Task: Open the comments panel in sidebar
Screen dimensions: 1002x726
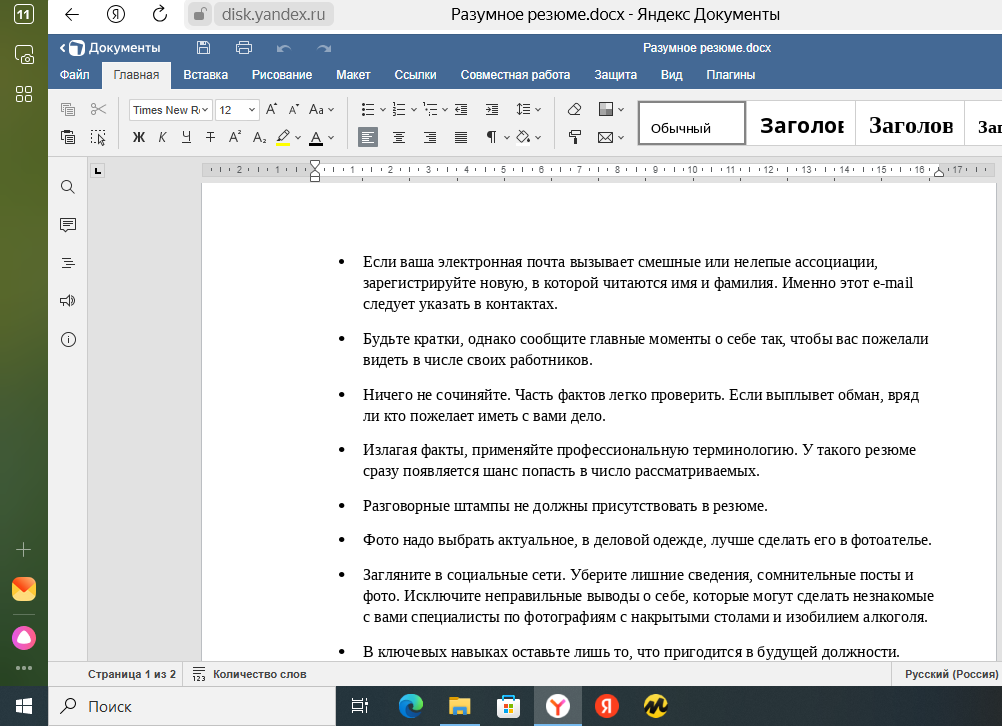Action: (68, 225)
